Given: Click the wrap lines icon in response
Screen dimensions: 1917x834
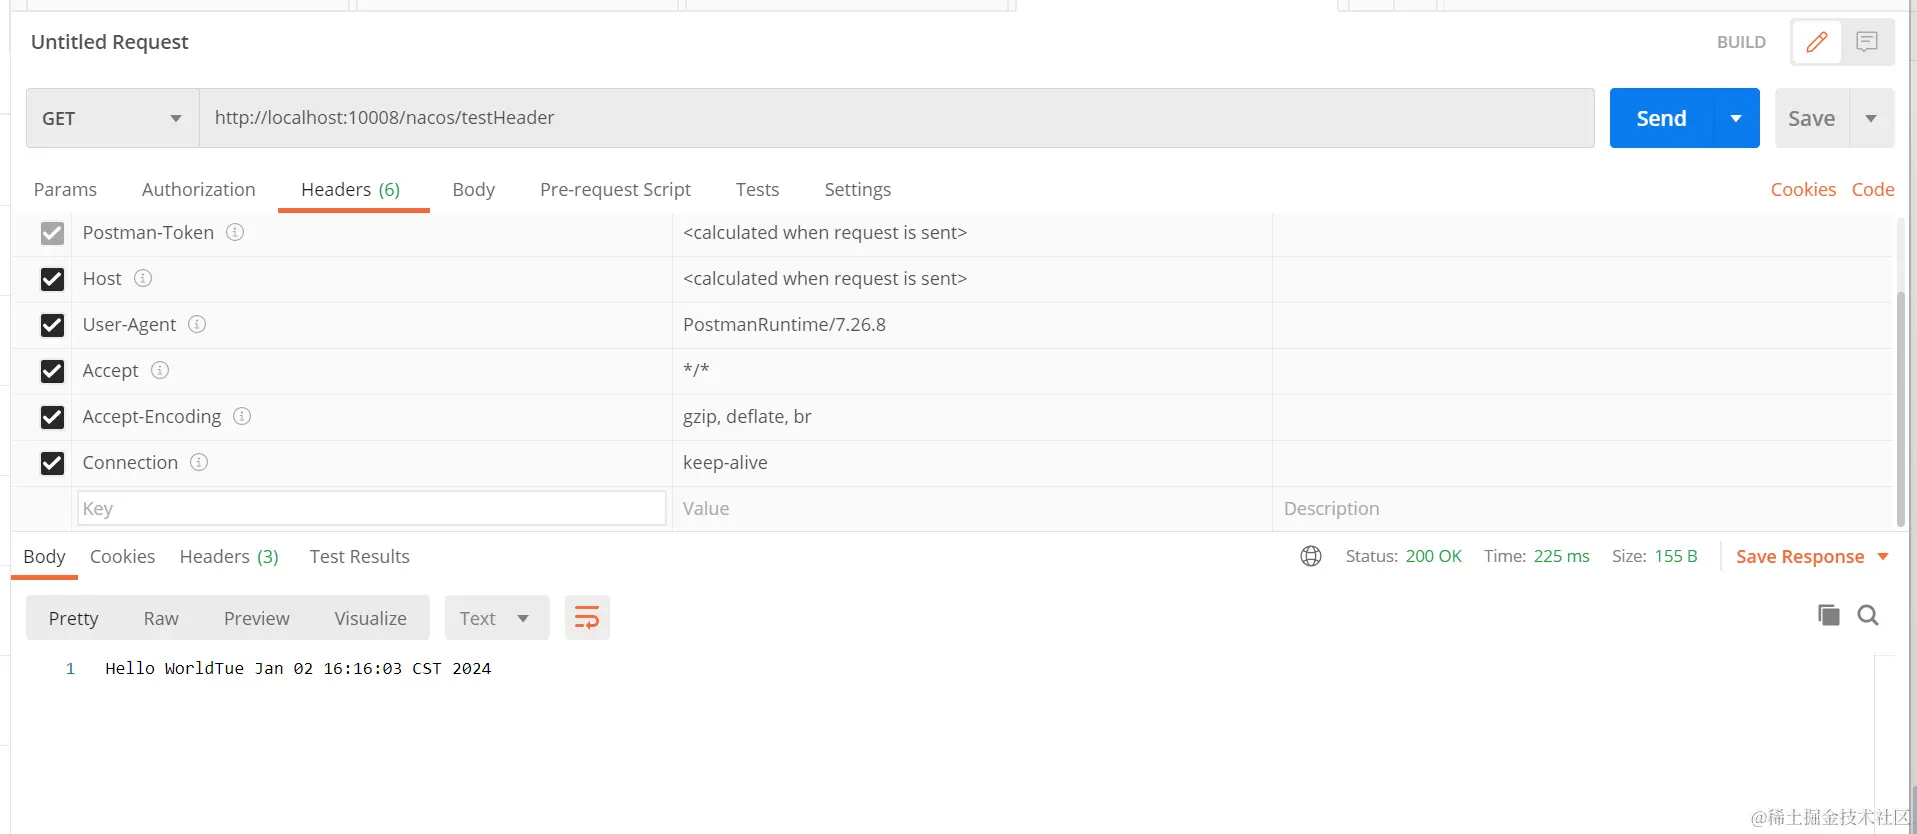Looking at the screenshot, I should [587, 618].
